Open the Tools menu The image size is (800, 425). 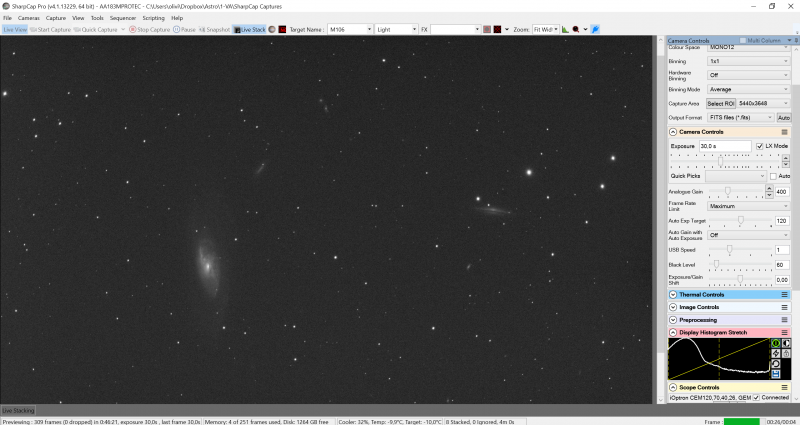click(97, 18)
